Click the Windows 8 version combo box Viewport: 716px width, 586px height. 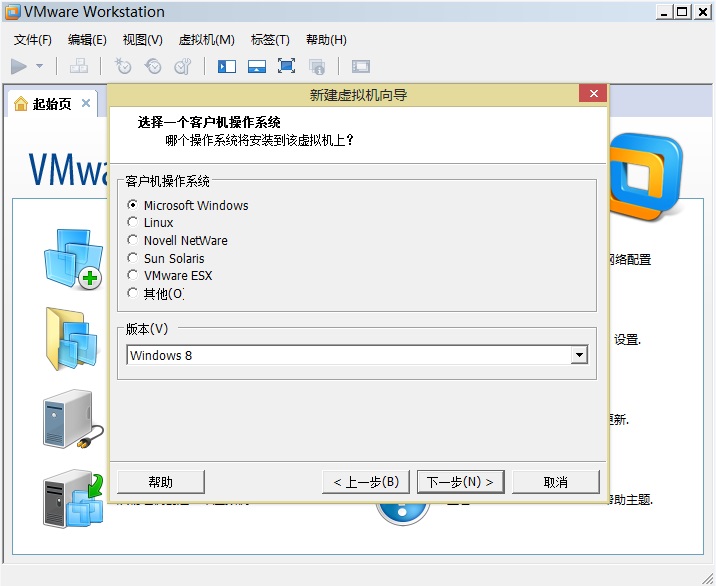pos(357,355)
